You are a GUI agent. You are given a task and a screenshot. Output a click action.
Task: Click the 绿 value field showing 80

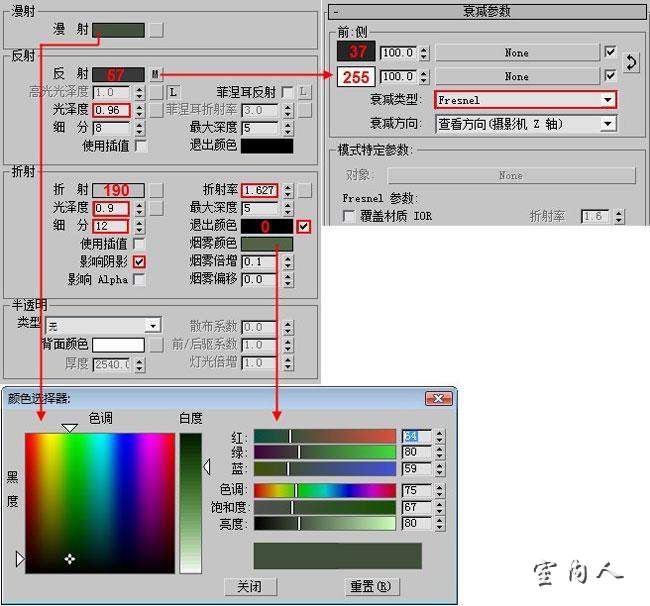click(x=417, y=452)
